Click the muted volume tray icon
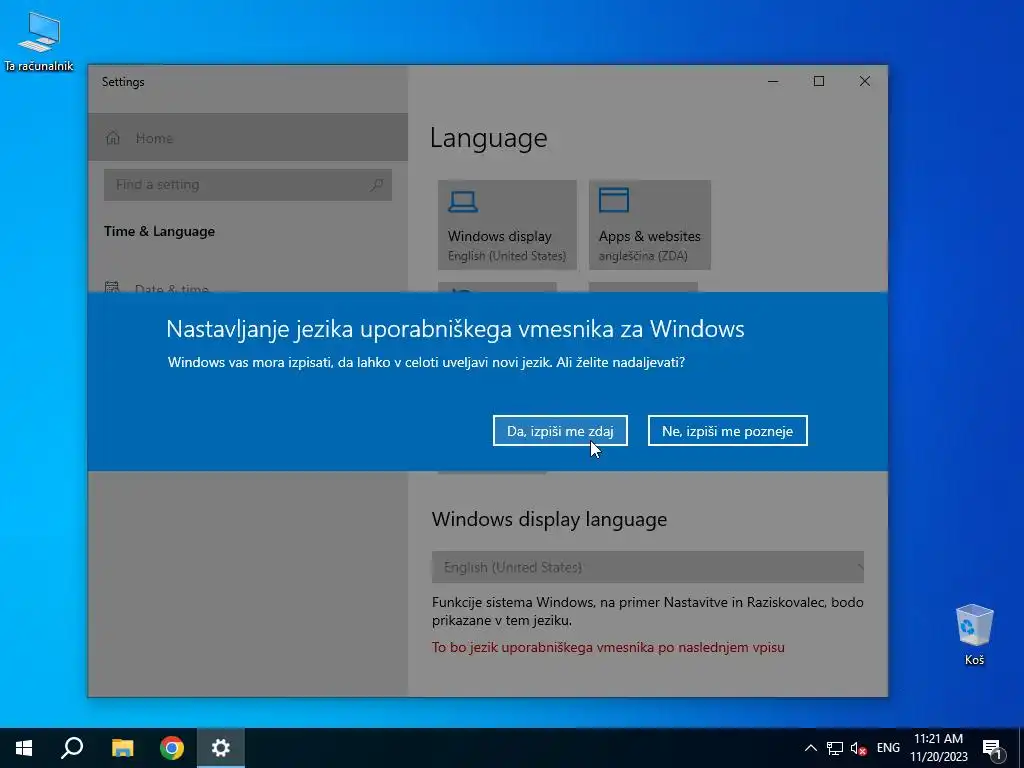Screen dimensions: 1024x768 pyautogui.click(x=859, y=748)
